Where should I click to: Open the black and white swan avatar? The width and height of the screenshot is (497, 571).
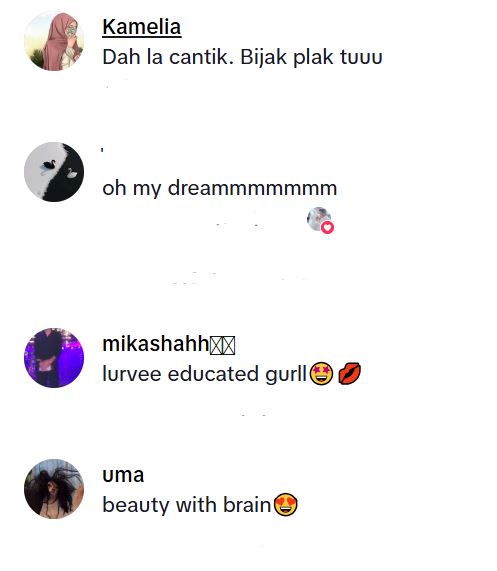pyautogui.click(x=54, y=172)
